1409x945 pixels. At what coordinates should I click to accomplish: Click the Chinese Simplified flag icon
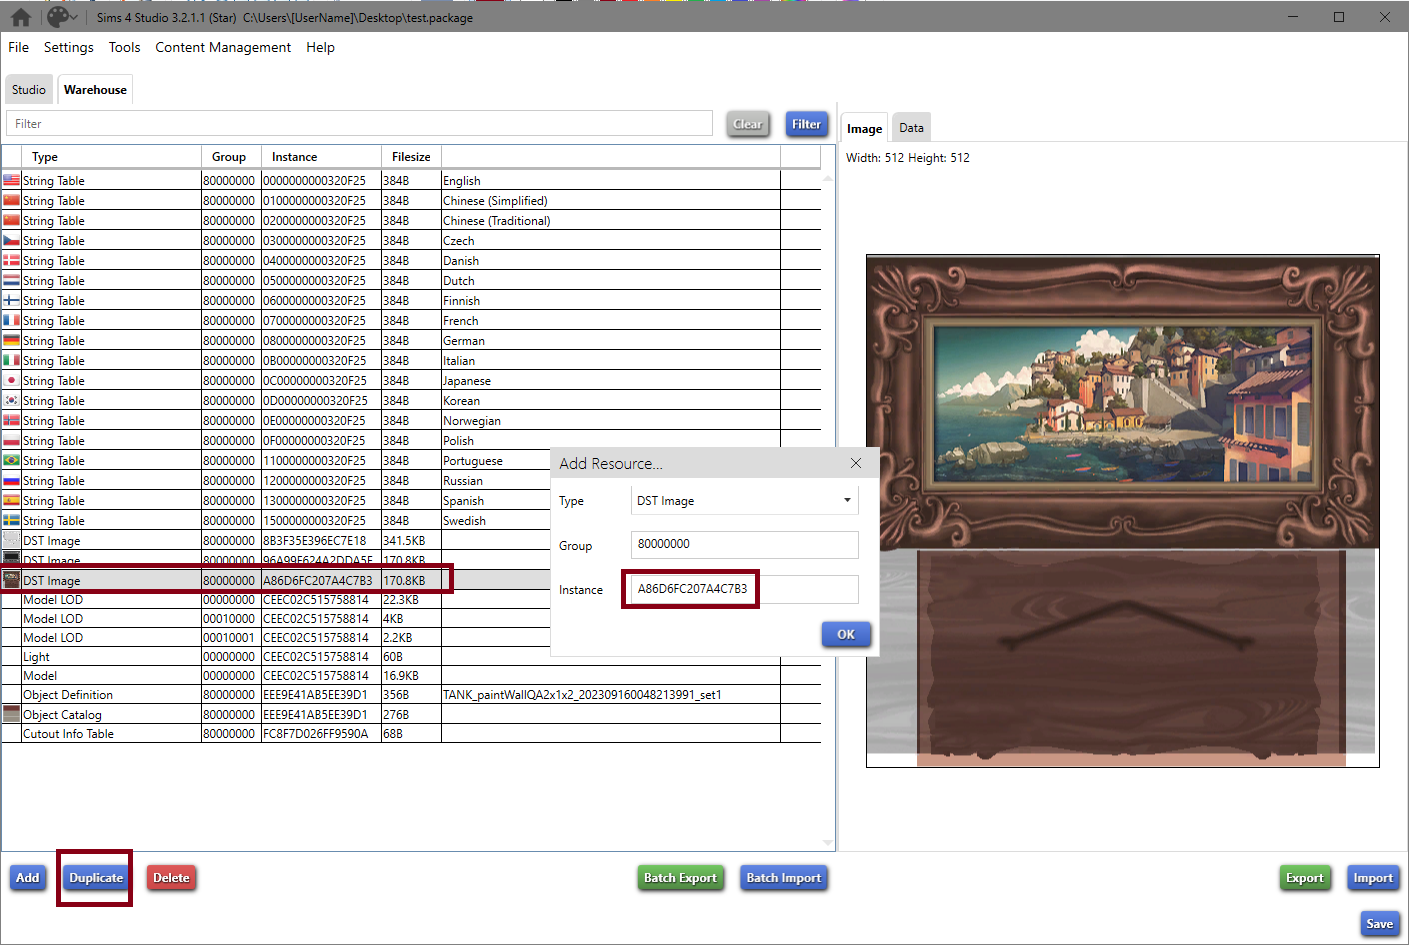coord(11,201)
